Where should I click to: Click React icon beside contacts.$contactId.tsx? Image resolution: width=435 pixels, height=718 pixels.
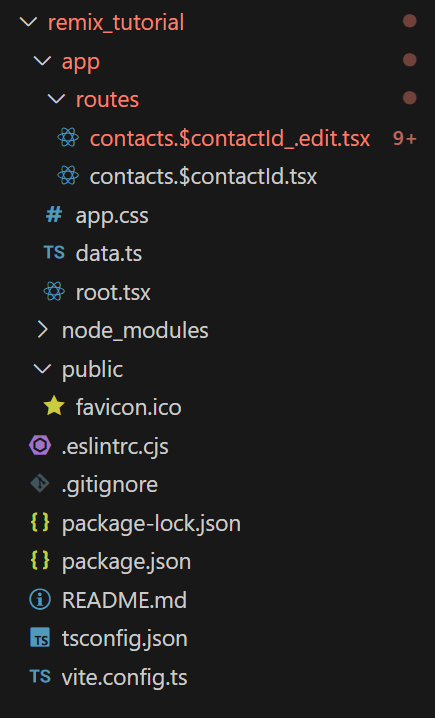click(68, 176)
